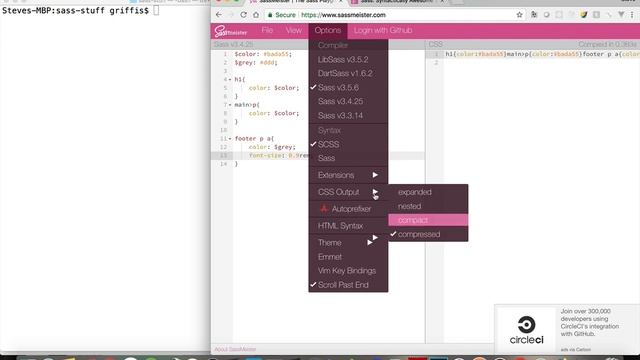Toggle Vim Key Bindings

pos(348,271)
